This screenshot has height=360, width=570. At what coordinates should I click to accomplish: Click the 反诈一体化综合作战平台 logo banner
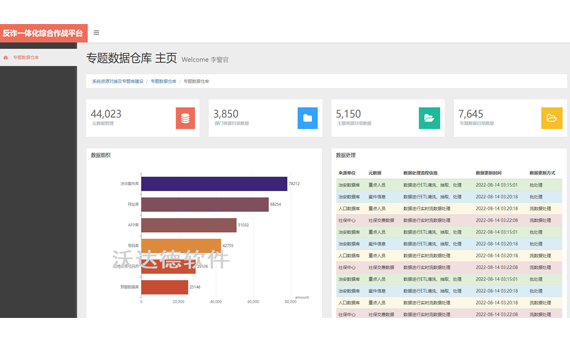click(x=44, y=33)
